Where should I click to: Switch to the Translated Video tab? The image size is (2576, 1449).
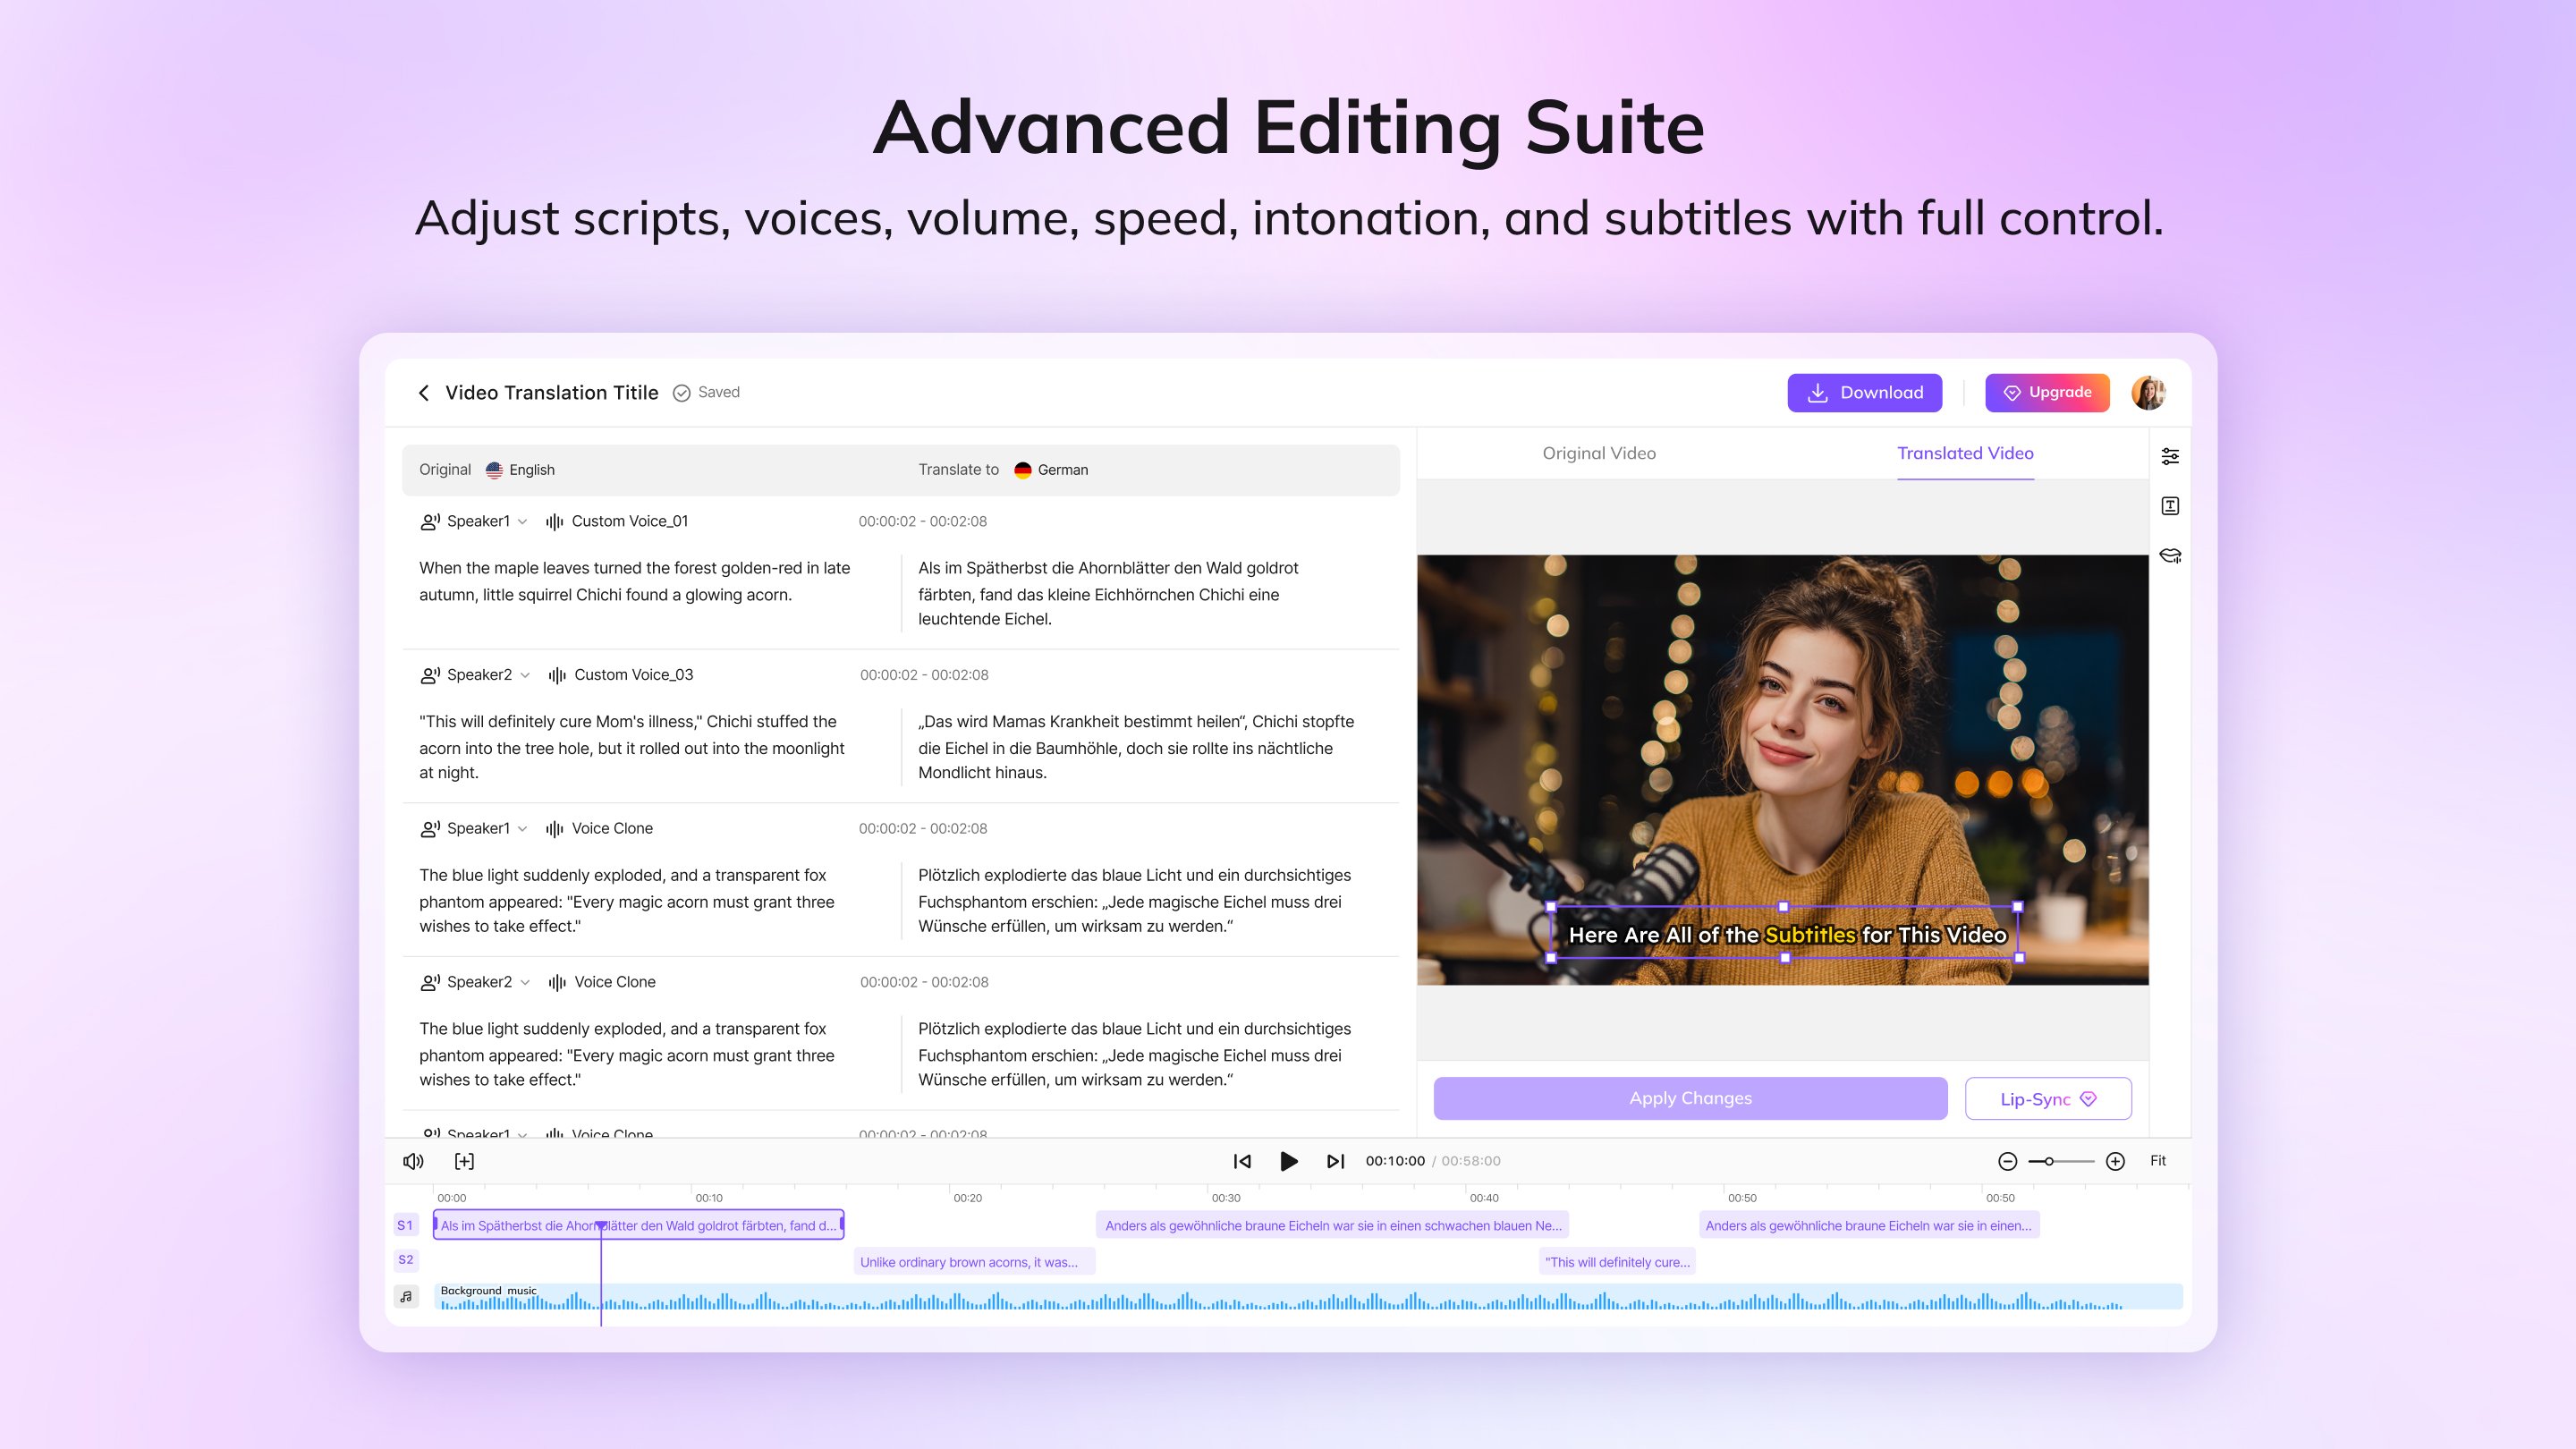click(x=1965, y=453)
